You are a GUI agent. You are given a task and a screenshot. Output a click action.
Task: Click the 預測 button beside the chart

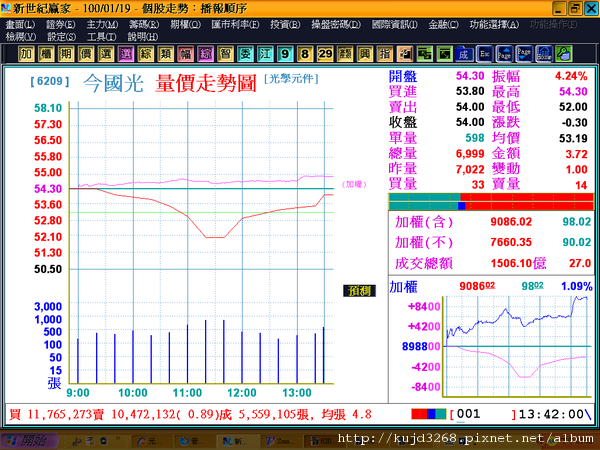(359, 291)
